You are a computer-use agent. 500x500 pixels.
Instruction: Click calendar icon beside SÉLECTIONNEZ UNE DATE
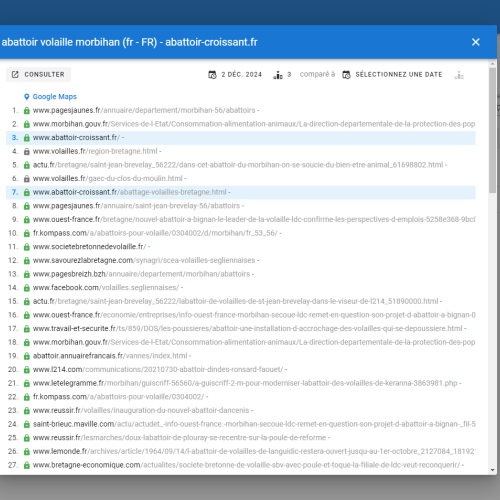(346, 75)
